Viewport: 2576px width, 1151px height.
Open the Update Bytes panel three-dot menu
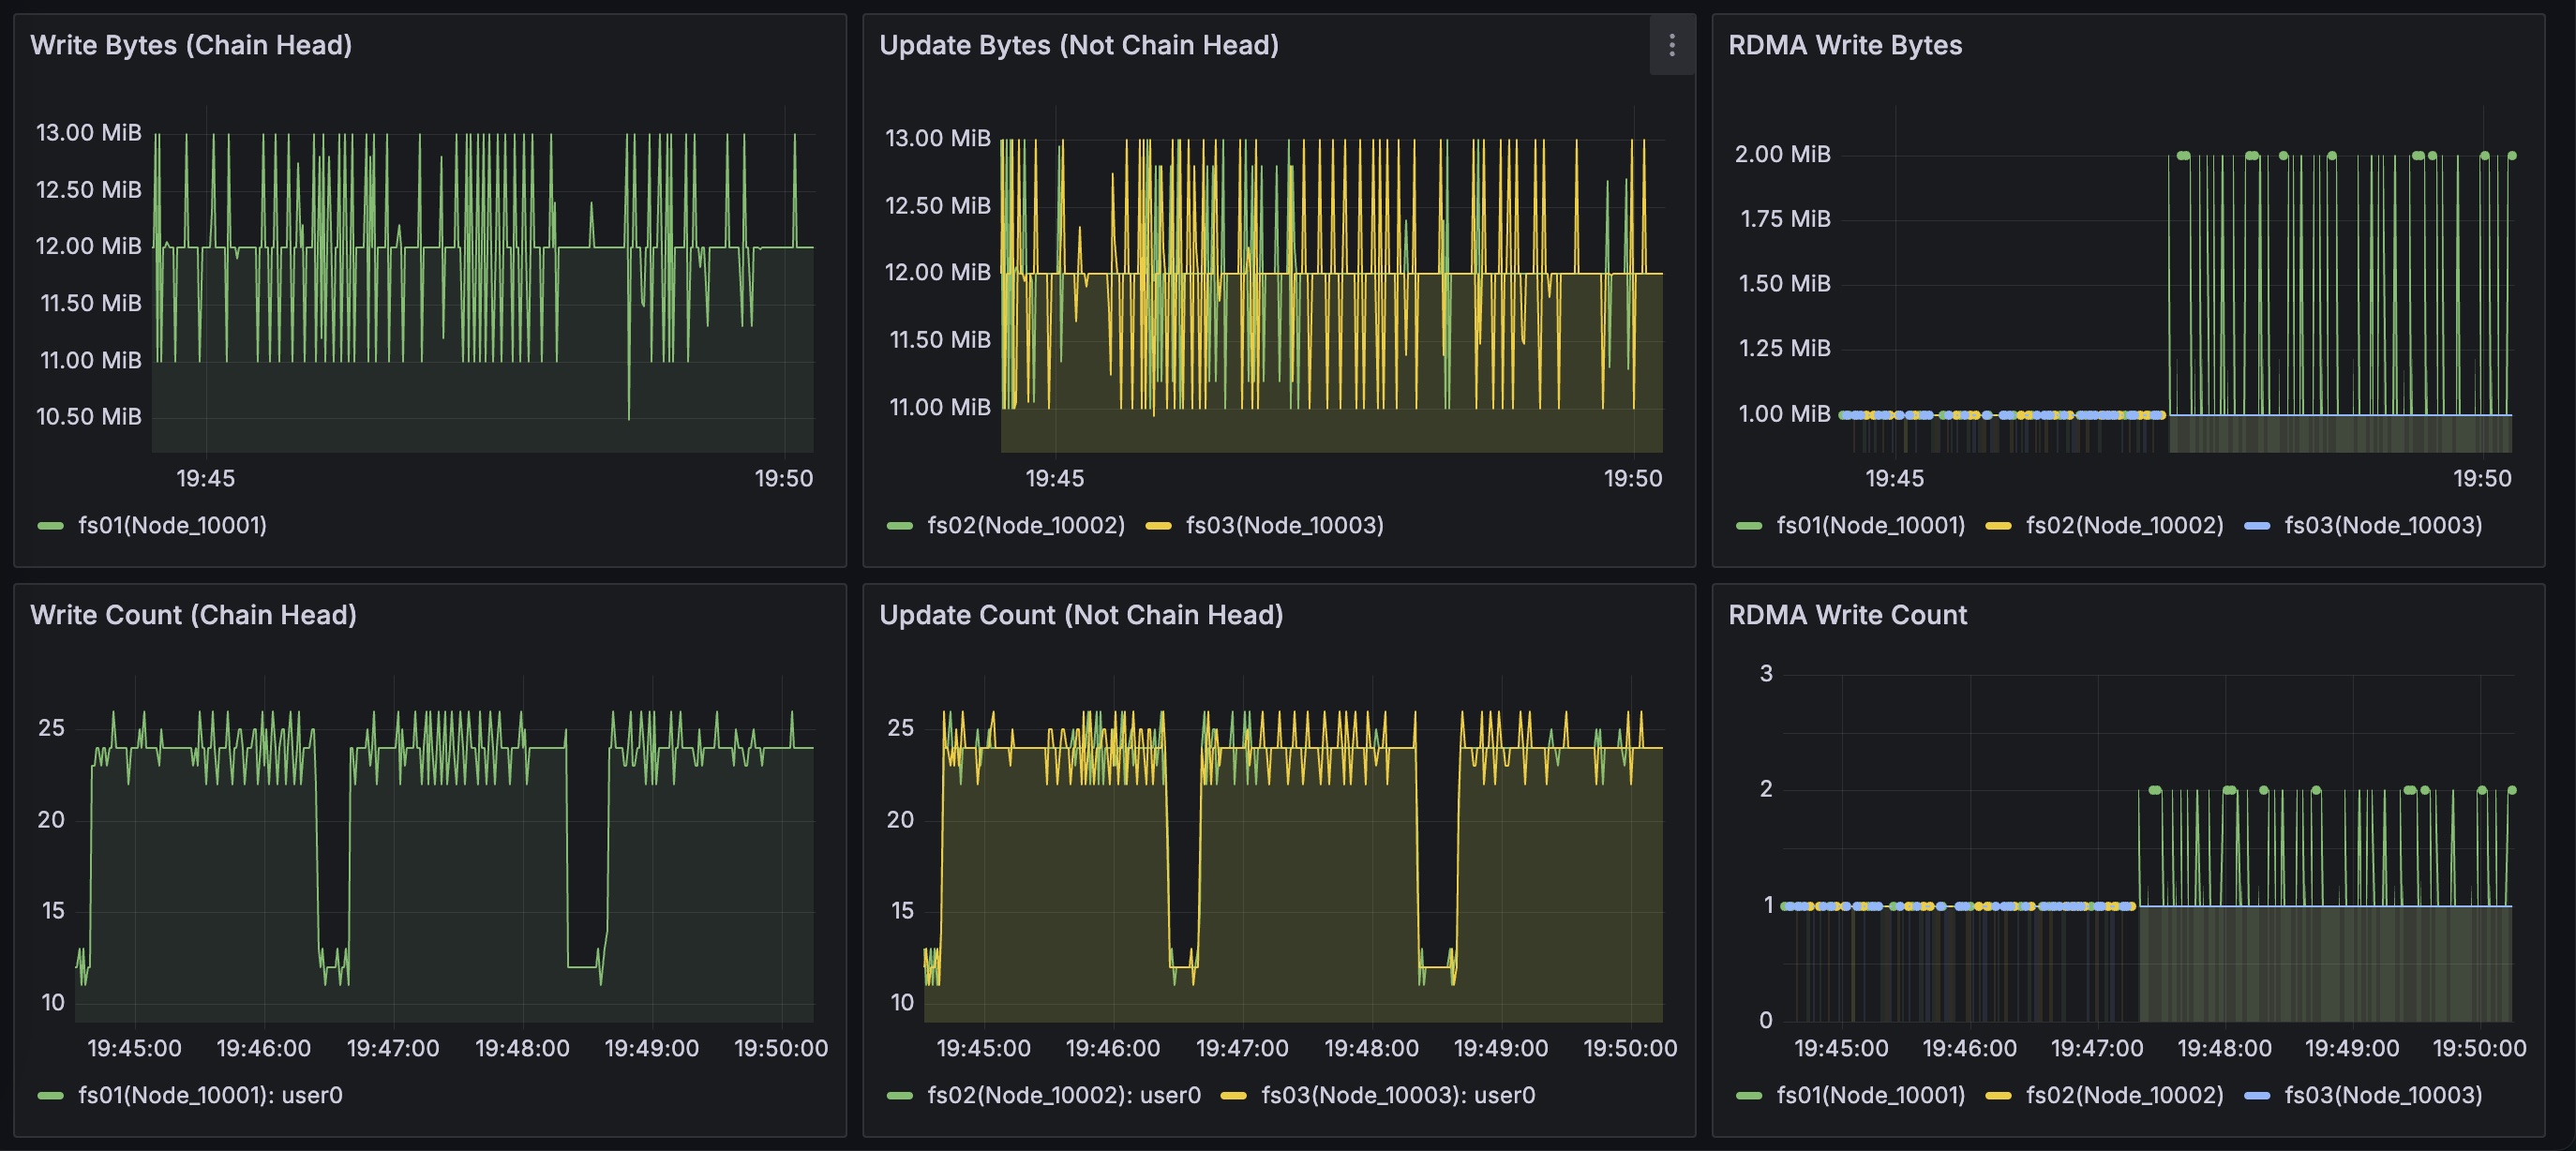1671,45
